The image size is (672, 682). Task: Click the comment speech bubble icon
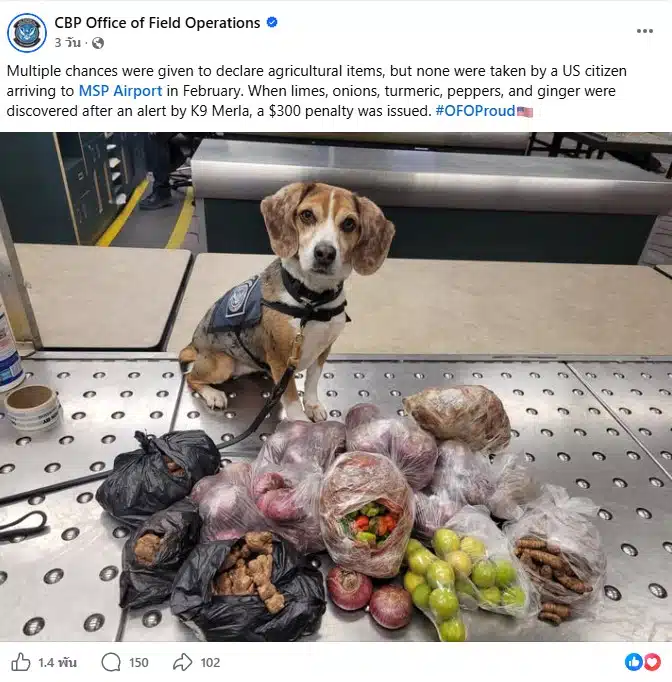[x=111, y=662]
